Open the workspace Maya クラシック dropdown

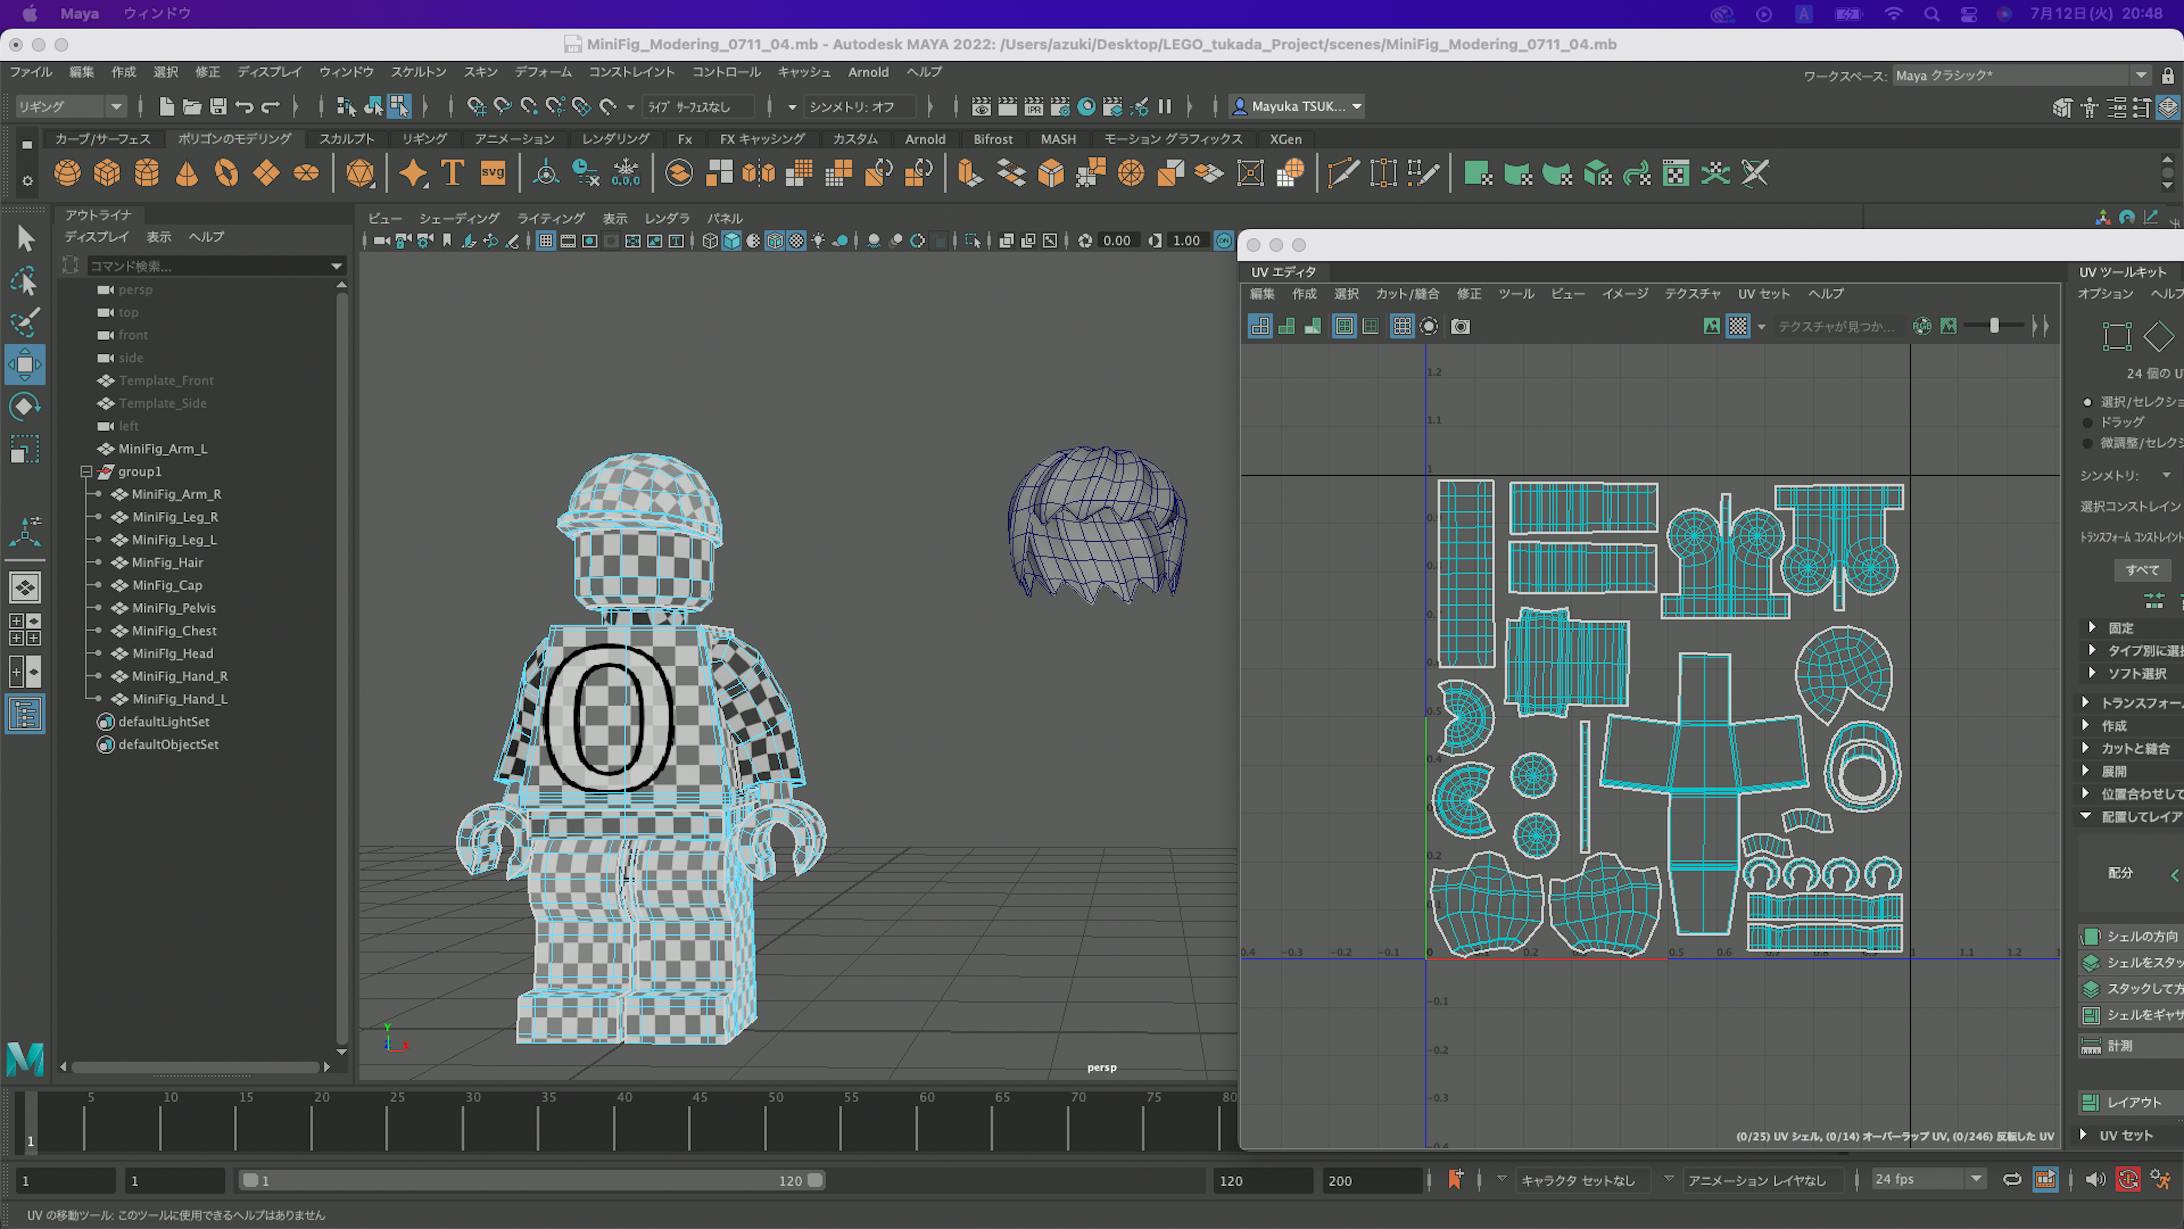pyautogui.click(x=2021, y=75)
